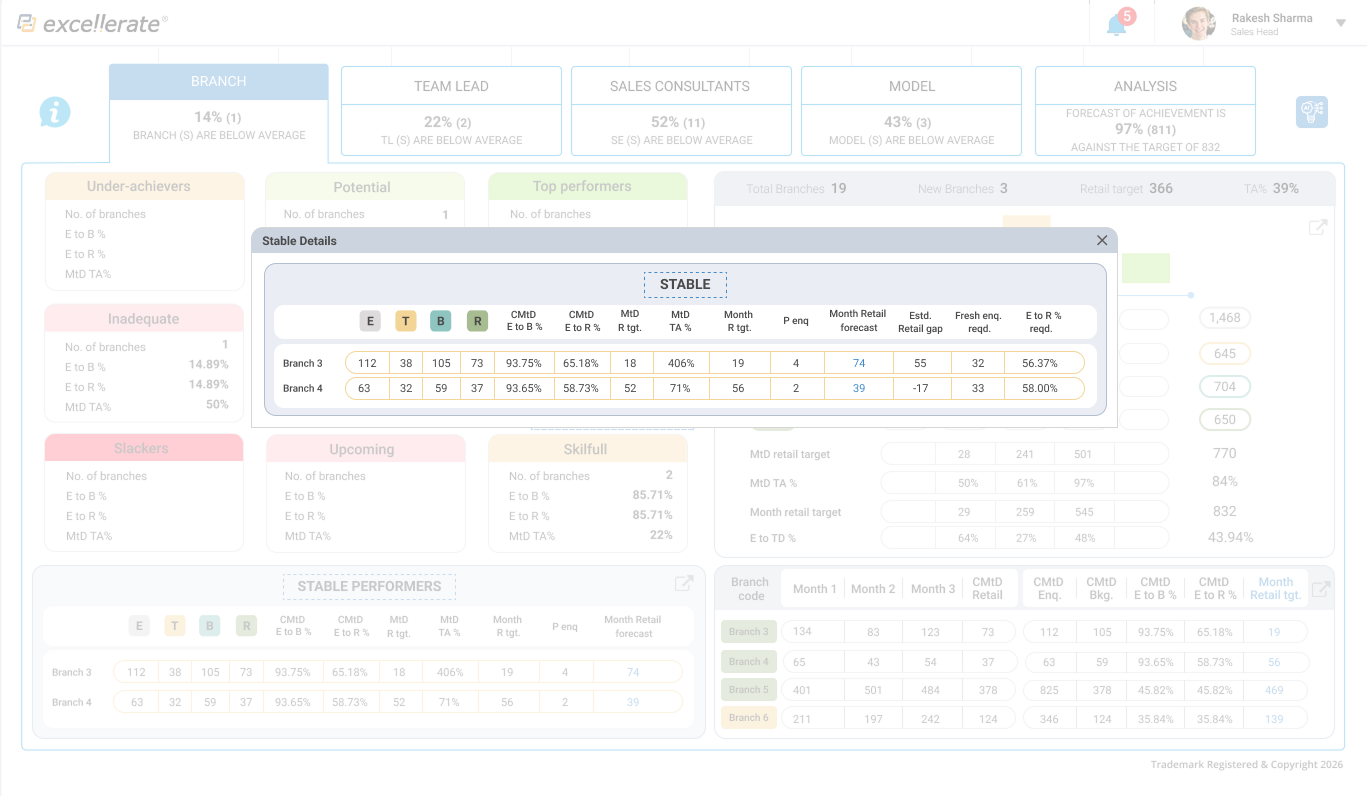Switch to the Sales Consultants tab

681,111
